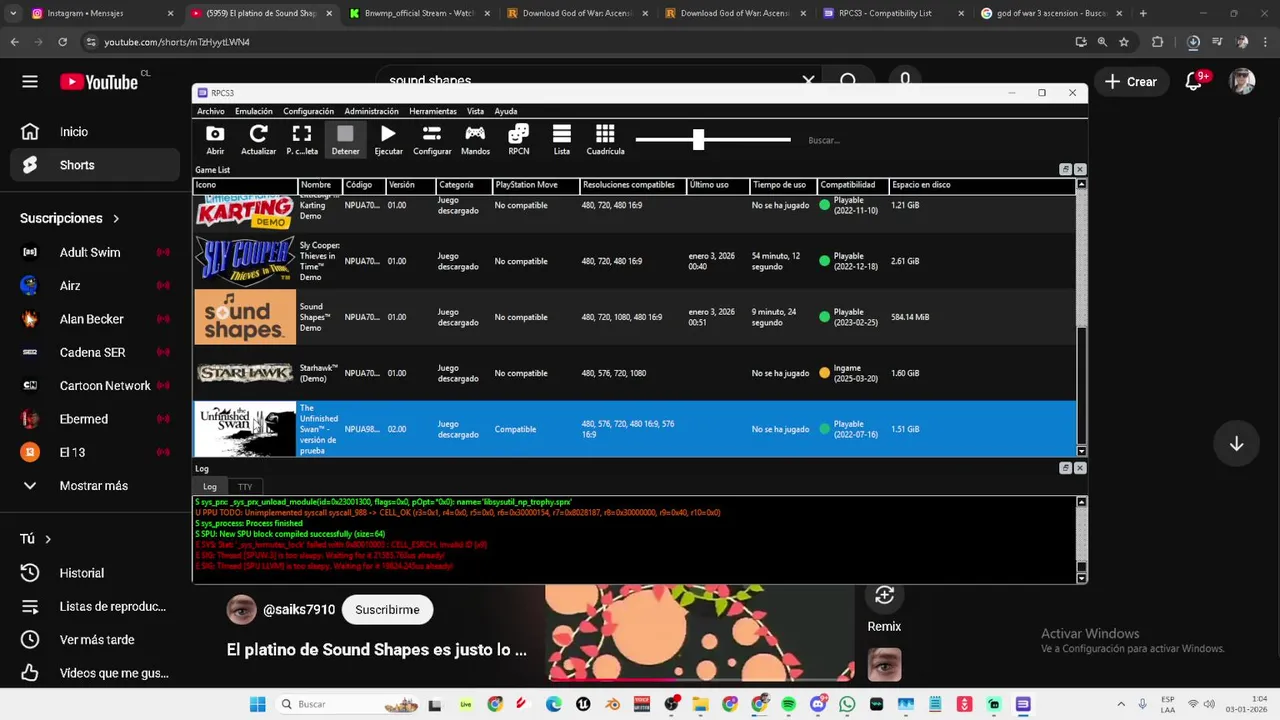Sort game list by Nombre column header
The width and height of the screenshot is (1280, 720).
coord(320,185)
